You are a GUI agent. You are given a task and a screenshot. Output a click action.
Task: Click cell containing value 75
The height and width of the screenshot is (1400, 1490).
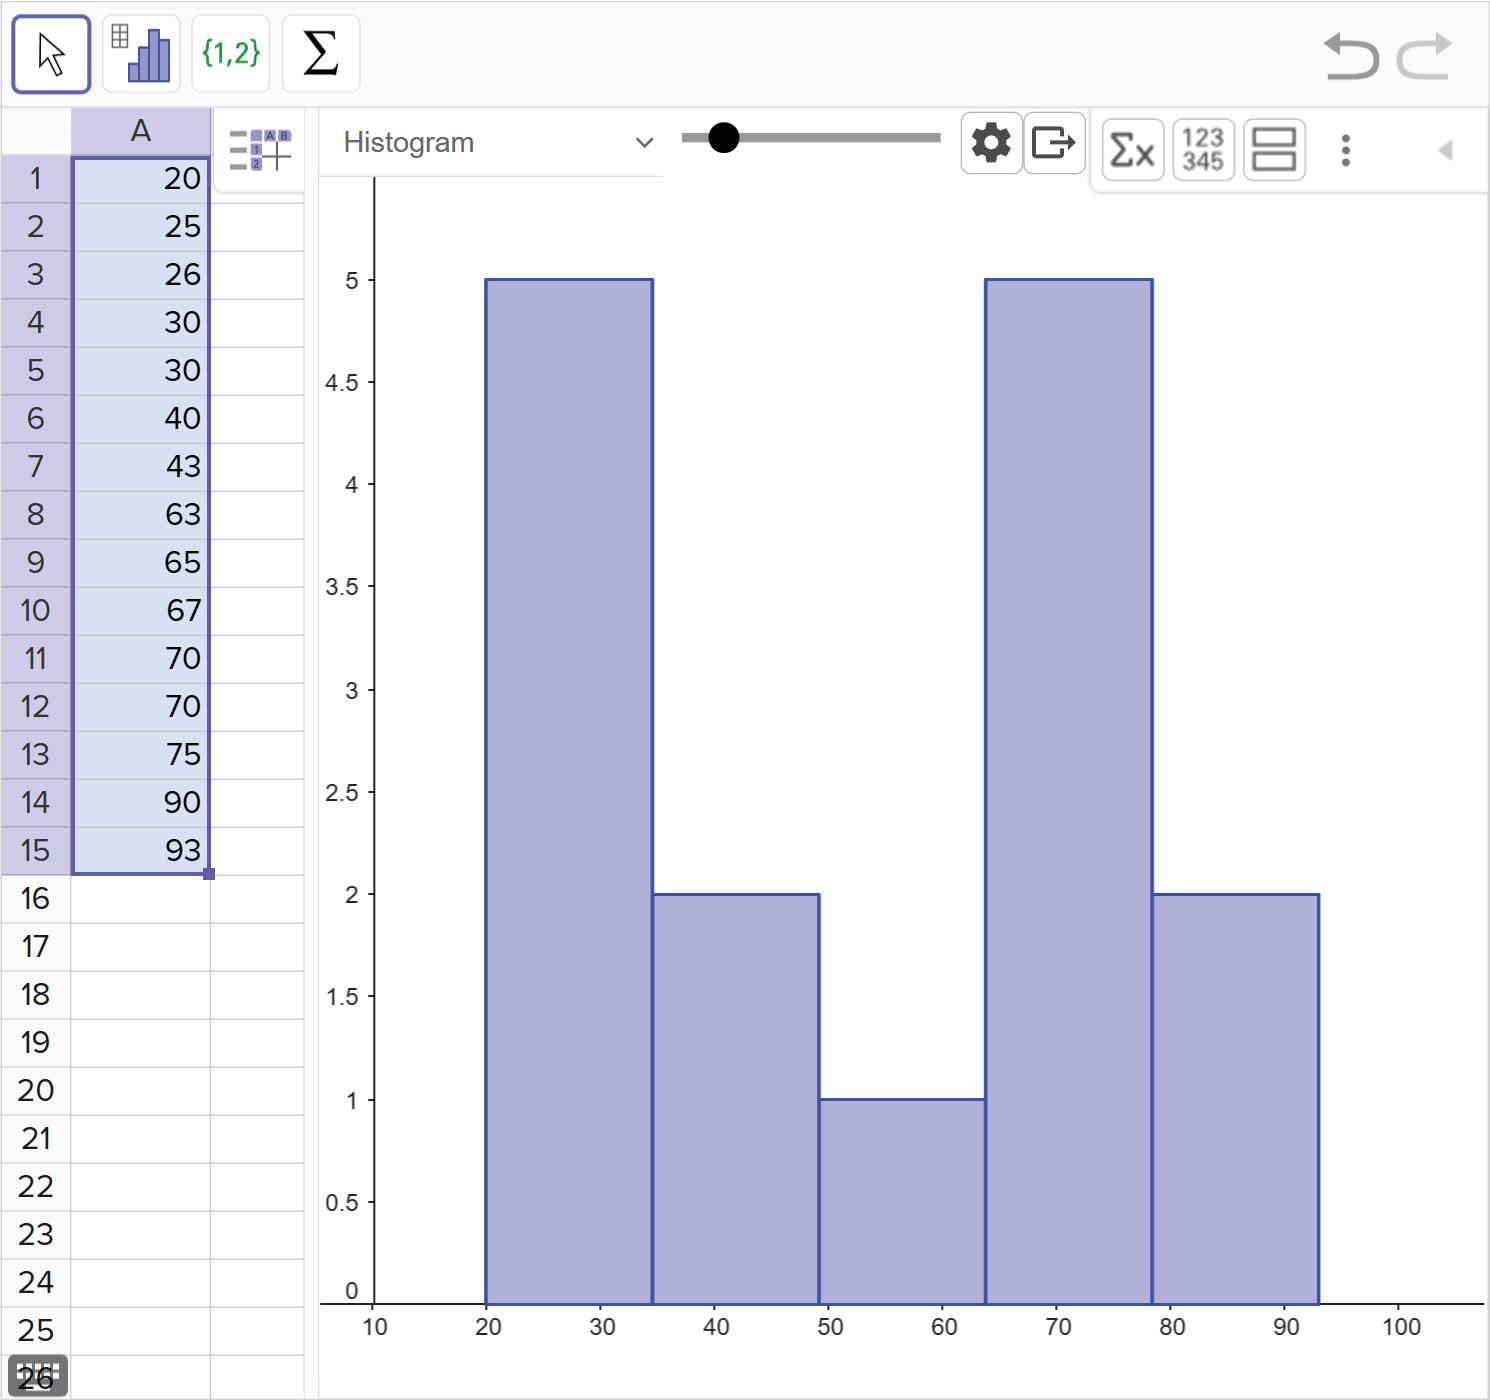[141, 755]
